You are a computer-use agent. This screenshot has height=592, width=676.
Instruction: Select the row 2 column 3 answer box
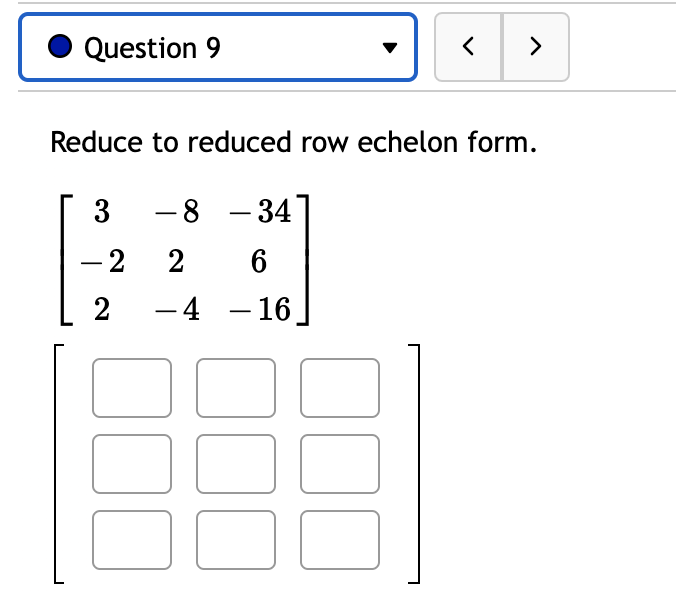pyautogui.click(x=340, y=464)
